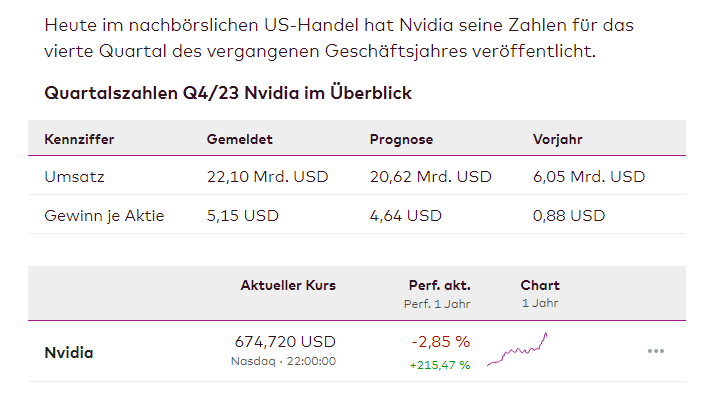Click the -2,85 % performance value
The width and height of the screenshot is (717, 409).
coord(440,341)
